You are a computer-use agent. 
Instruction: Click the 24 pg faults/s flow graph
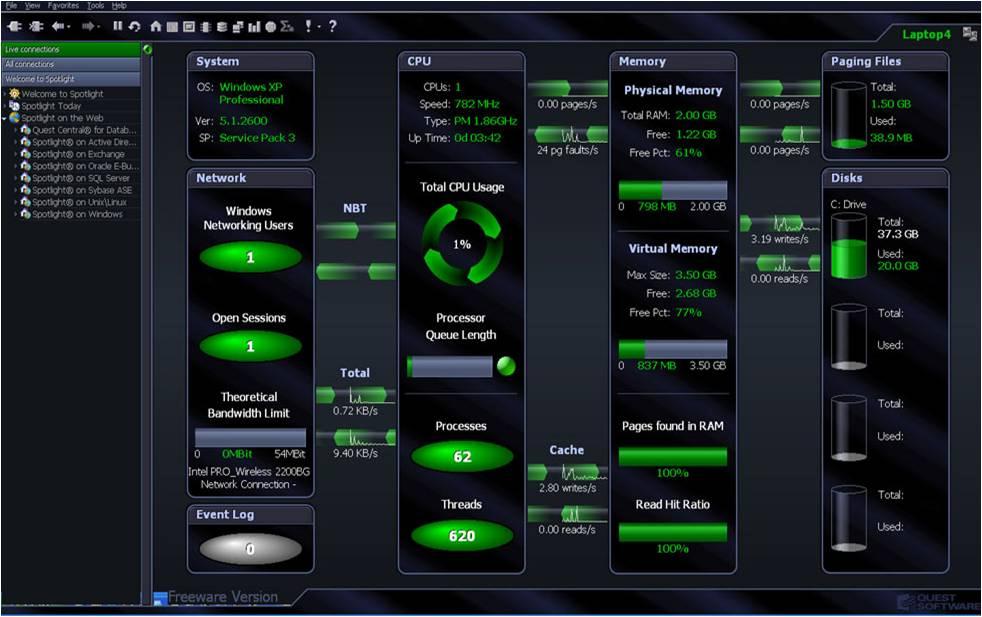click(568, 135)
